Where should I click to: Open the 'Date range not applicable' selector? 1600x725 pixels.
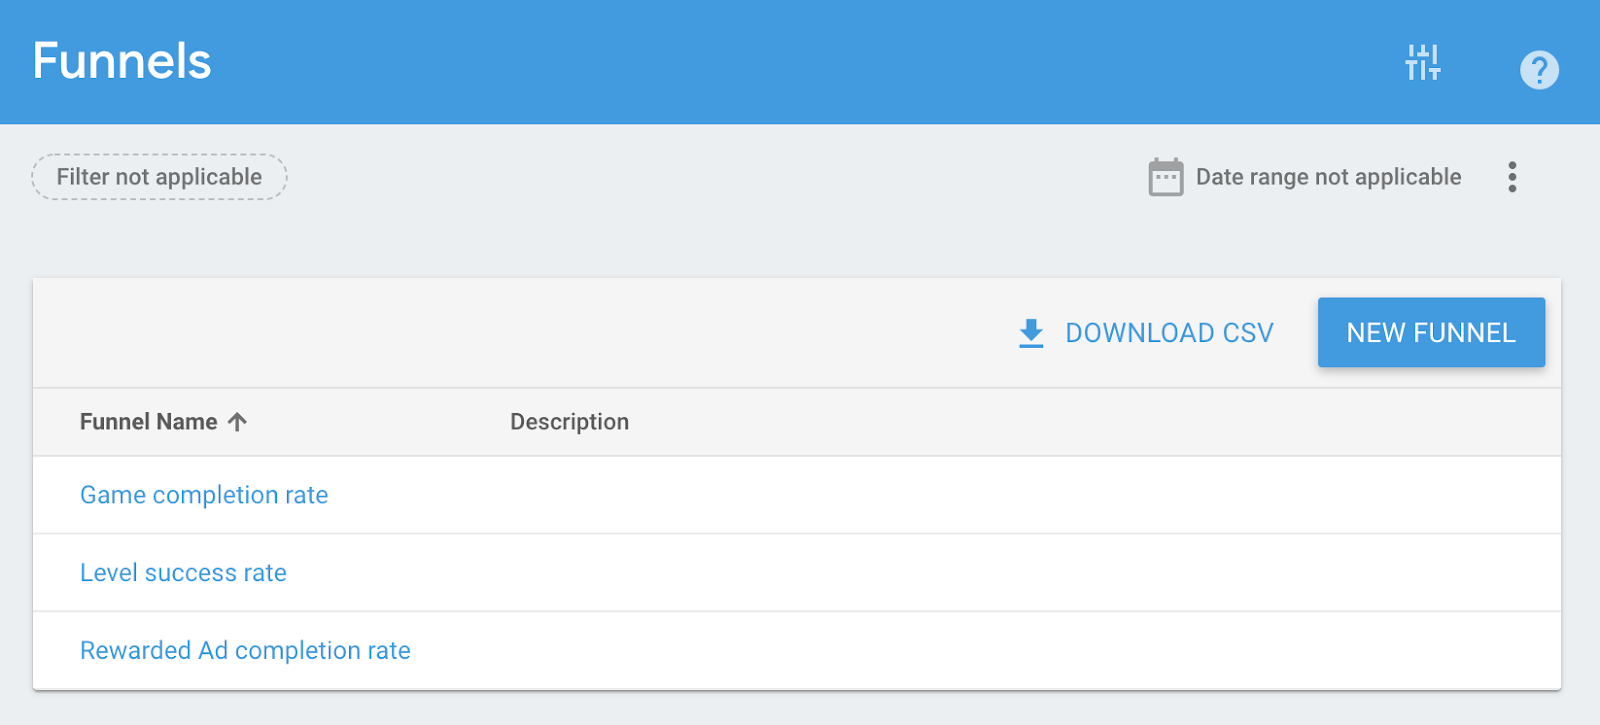1328,177
